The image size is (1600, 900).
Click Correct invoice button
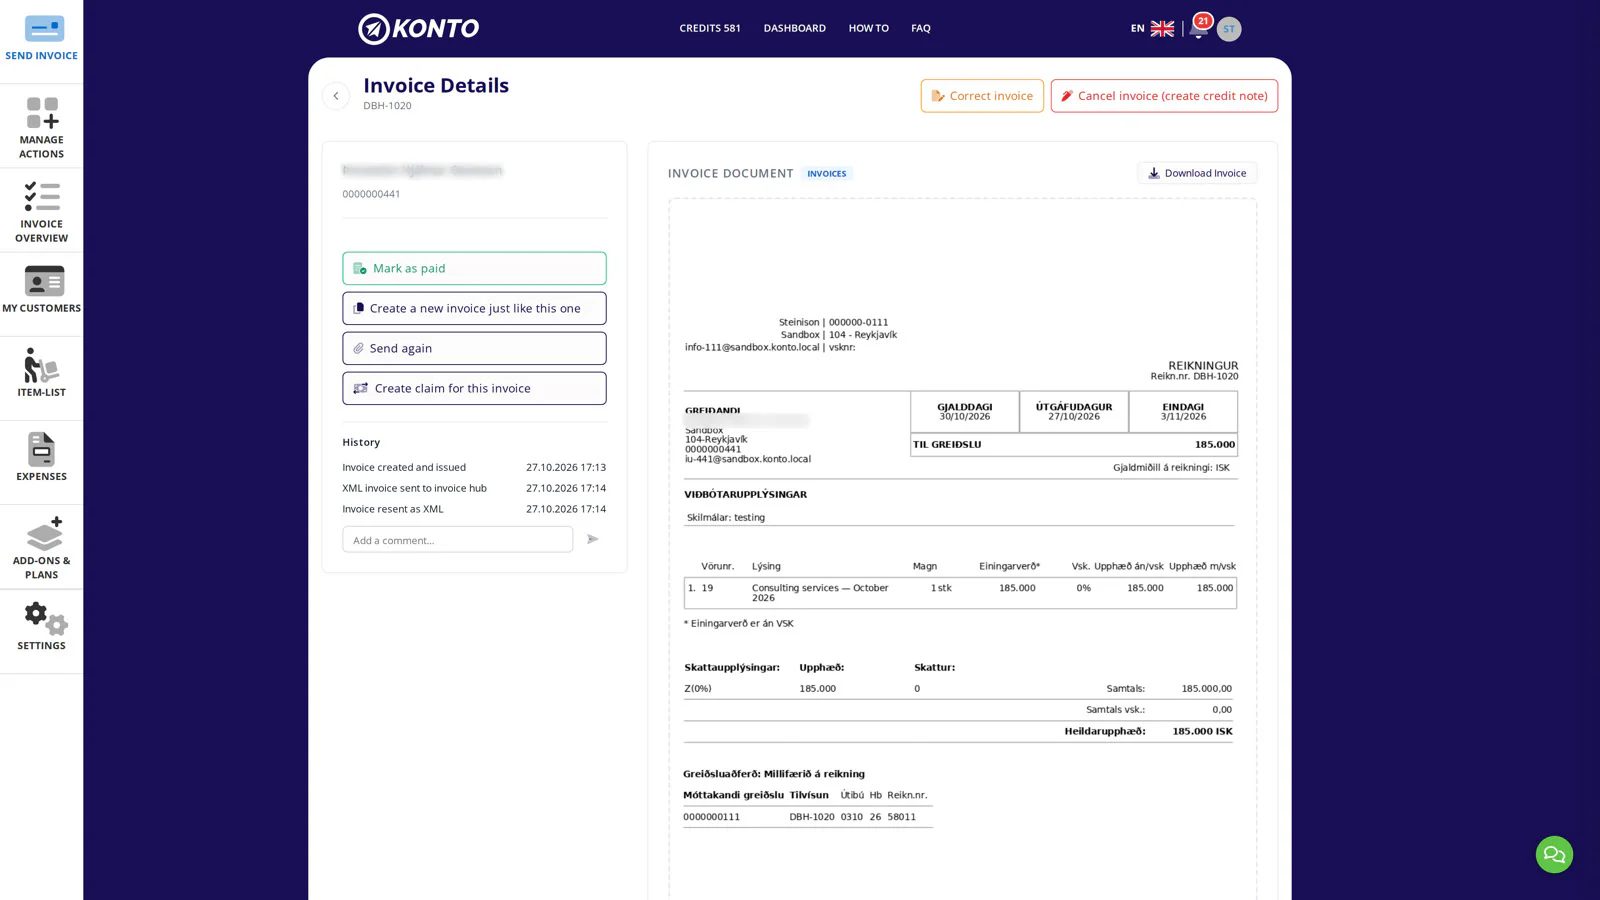[982, 96]
